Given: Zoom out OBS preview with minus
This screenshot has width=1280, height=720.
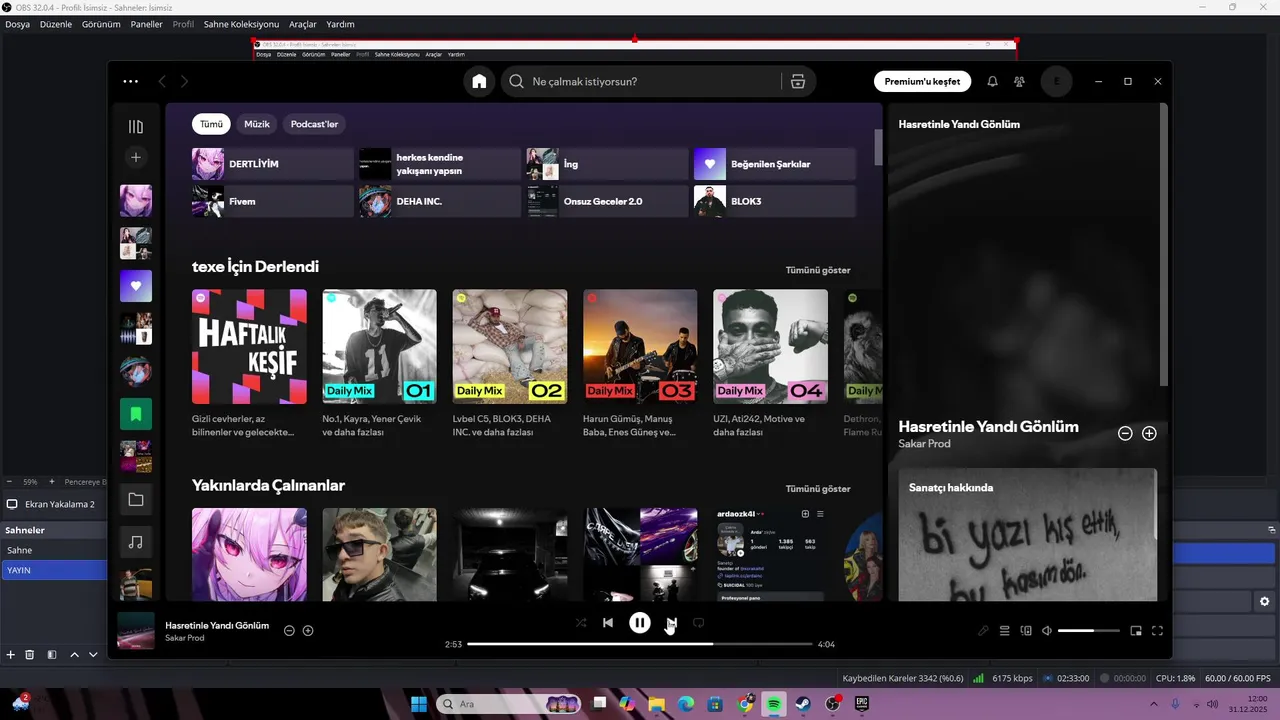Looking at the screenshot, I should [x=9, y=482].
